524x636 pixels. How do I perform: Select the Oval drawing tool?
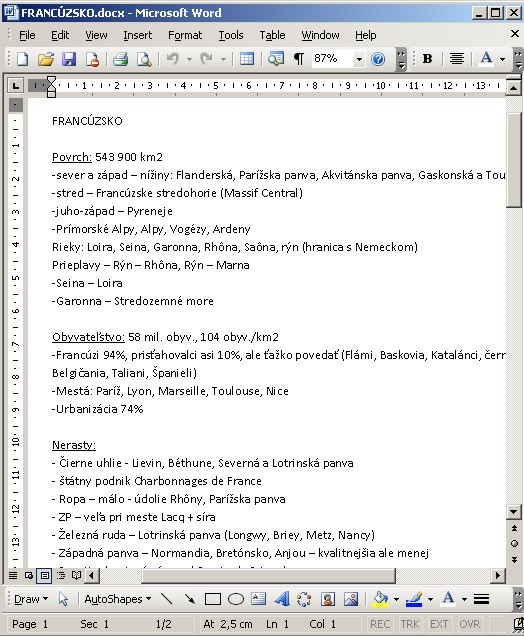coord(236,599)
